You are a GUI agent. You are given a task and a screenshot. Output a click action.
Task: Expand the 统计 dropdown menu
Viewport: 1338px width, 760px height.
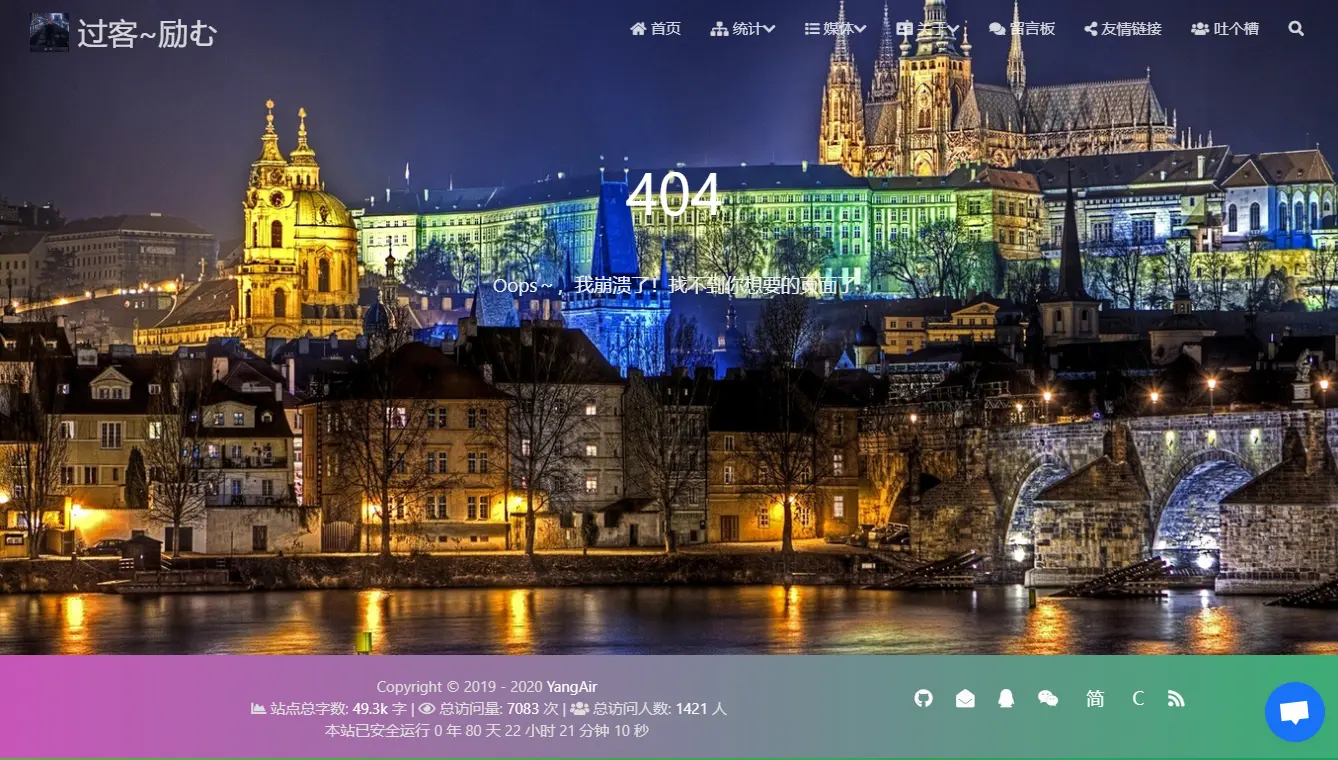(x=743, y=29)
